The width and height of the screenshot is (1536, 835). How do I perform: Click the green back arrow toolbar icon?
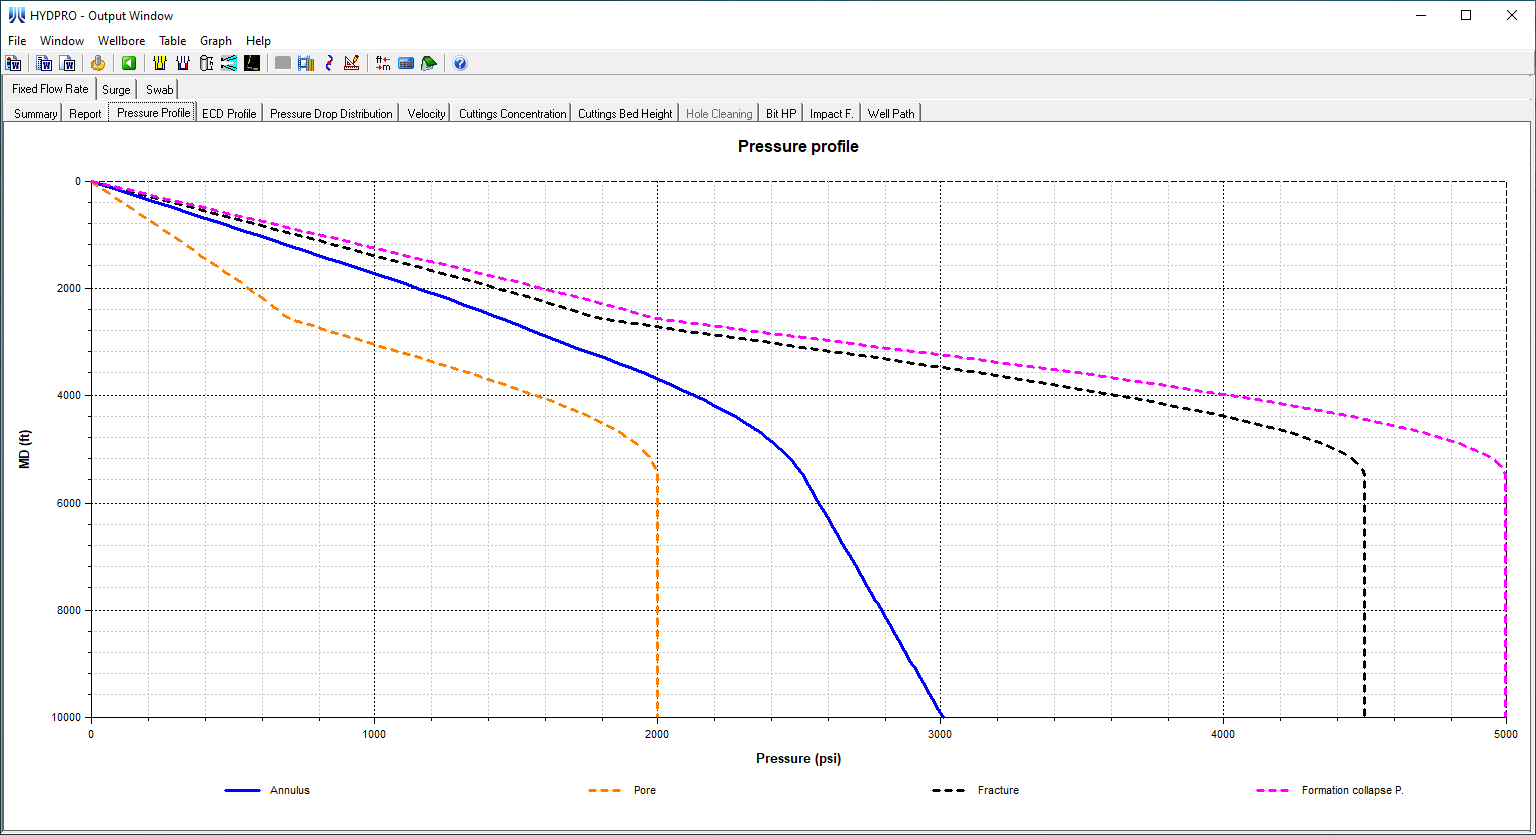pyautogui.click(x=131, y=63)
